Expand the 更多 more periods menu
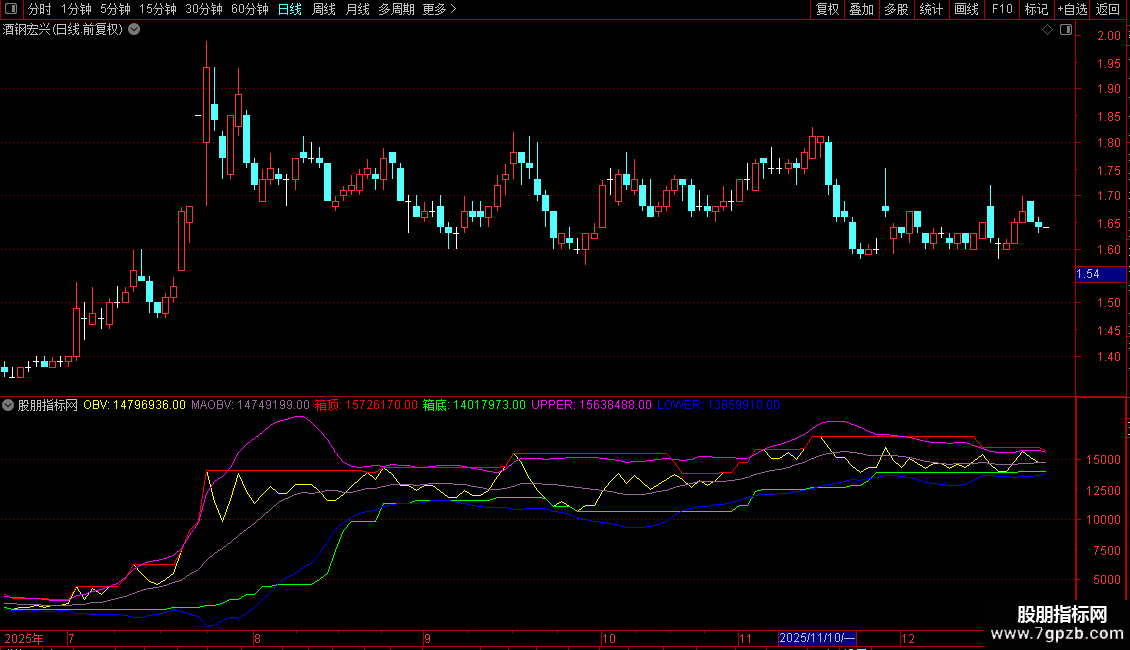Image resolution: width=1130 pixels, height=650 pixels. [439, 9]
